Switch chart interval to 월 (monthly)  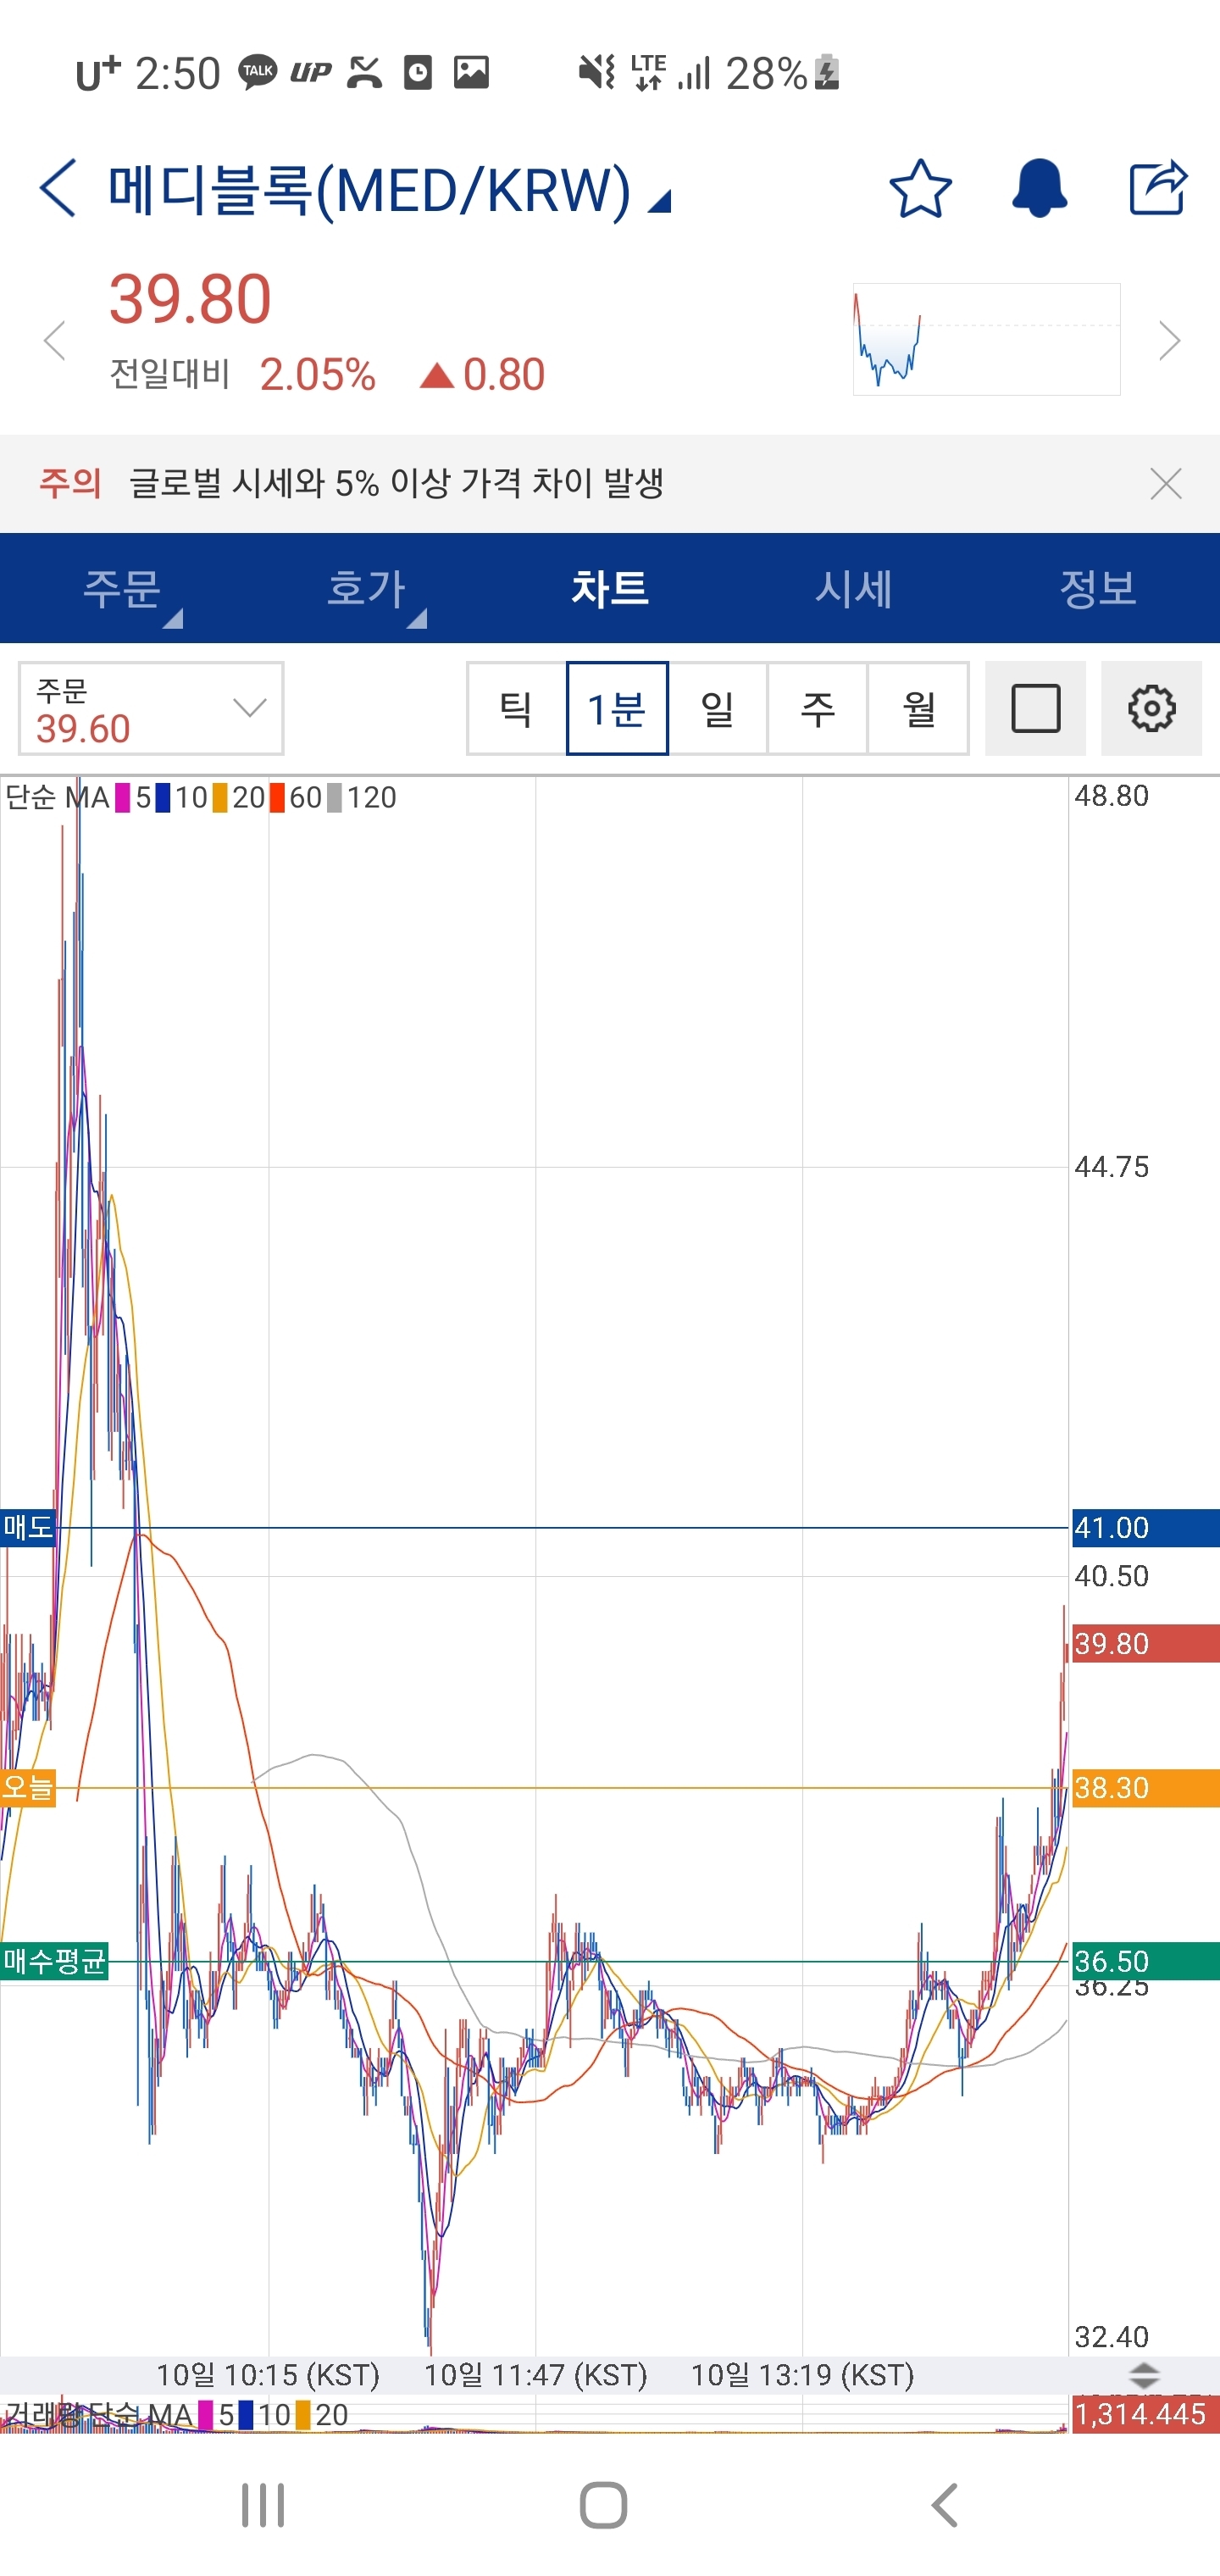coord(918,709)
